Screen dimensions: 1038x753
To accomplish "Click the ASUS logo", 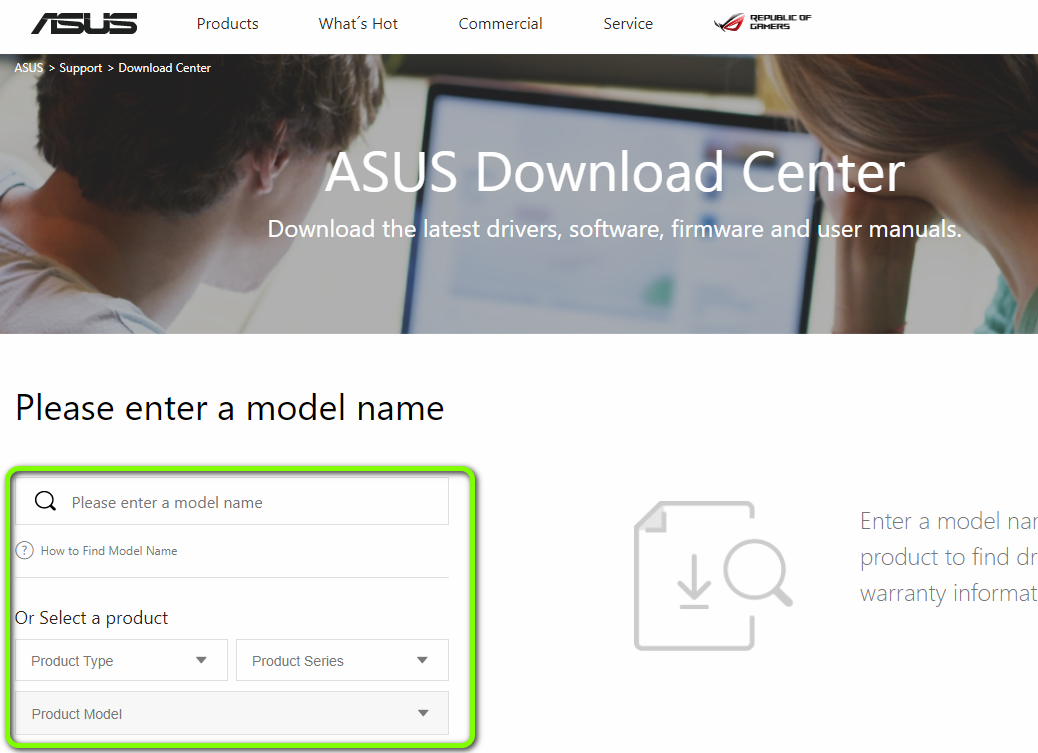I will 84,23.
